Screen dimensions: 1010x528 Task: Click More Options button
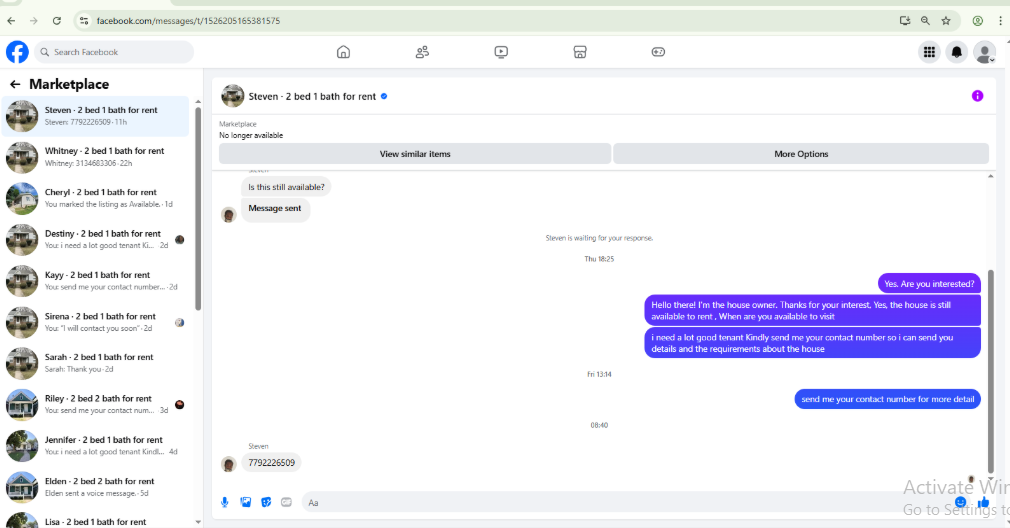point(801,154)
